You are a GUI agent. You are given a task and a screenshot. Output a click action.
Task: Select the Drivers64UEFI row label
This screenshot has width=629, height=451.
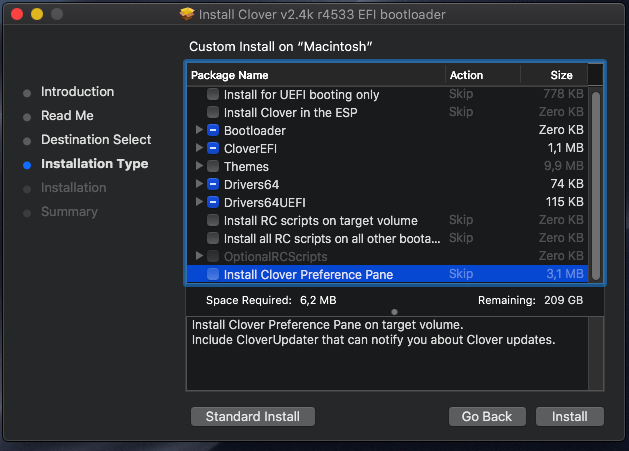[265, 203]
